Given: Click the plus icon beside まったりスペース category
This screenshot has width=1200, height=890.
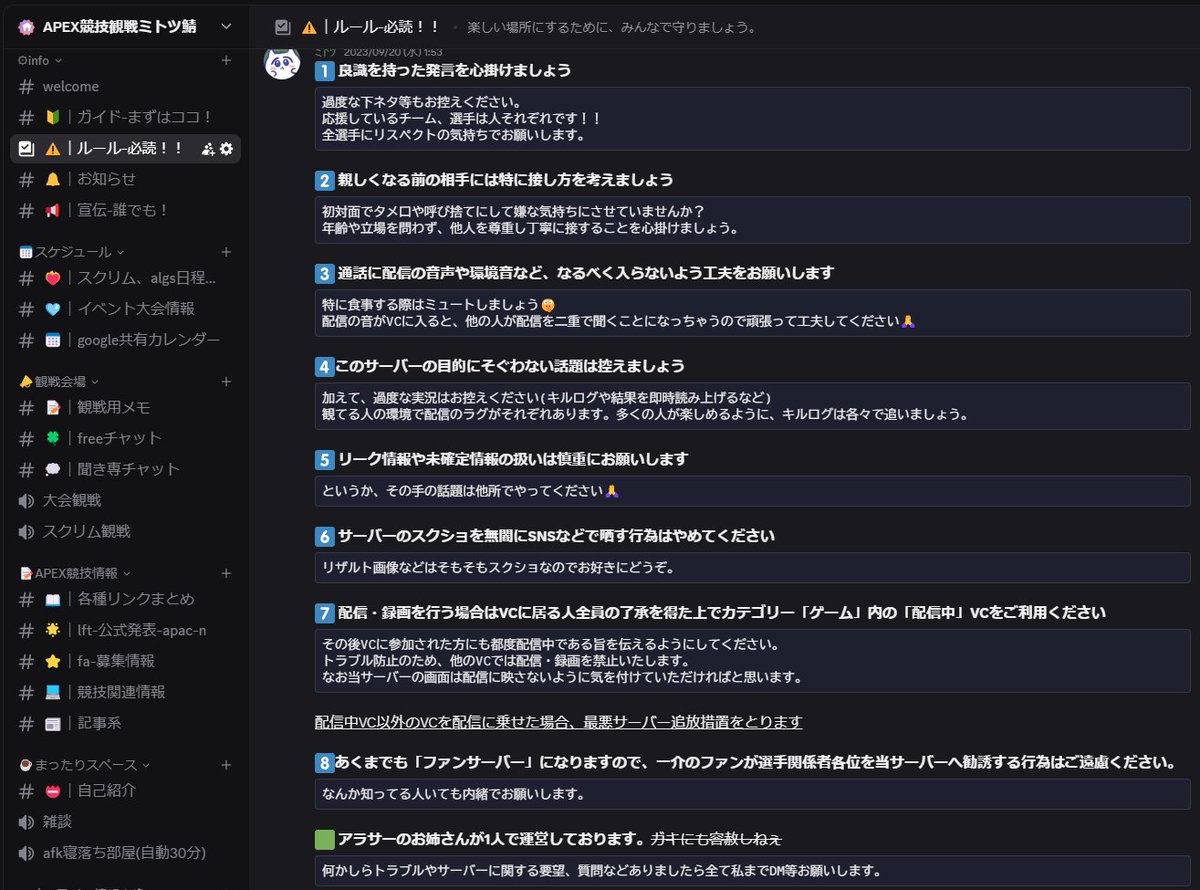Looking at the screenshot, I should click(226, 765).
